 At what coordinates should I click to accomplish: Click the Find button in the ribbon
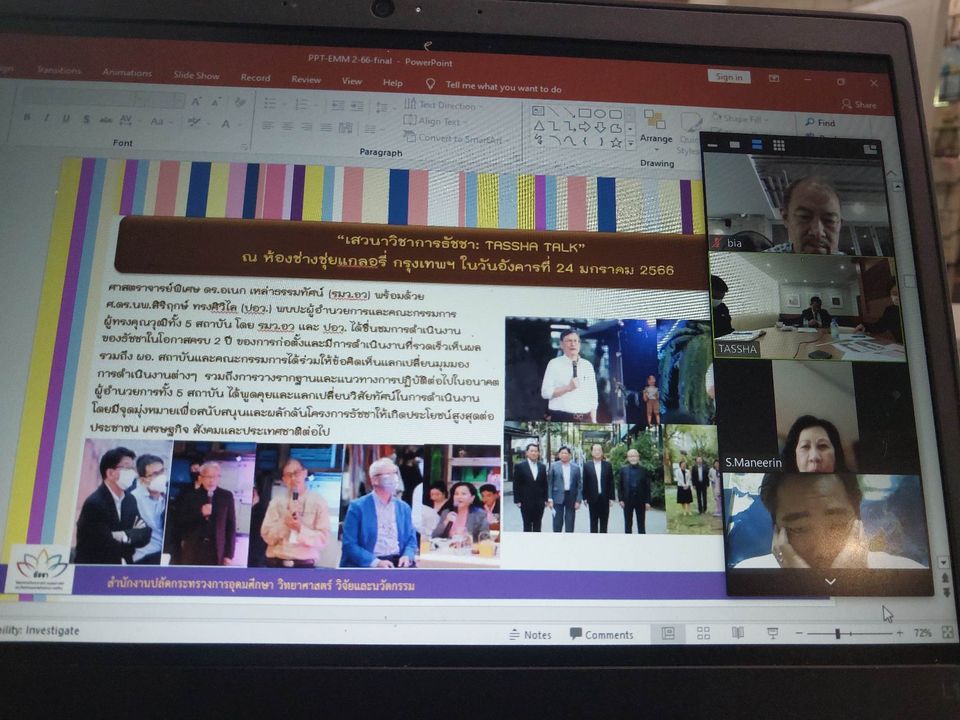point(820,123)
